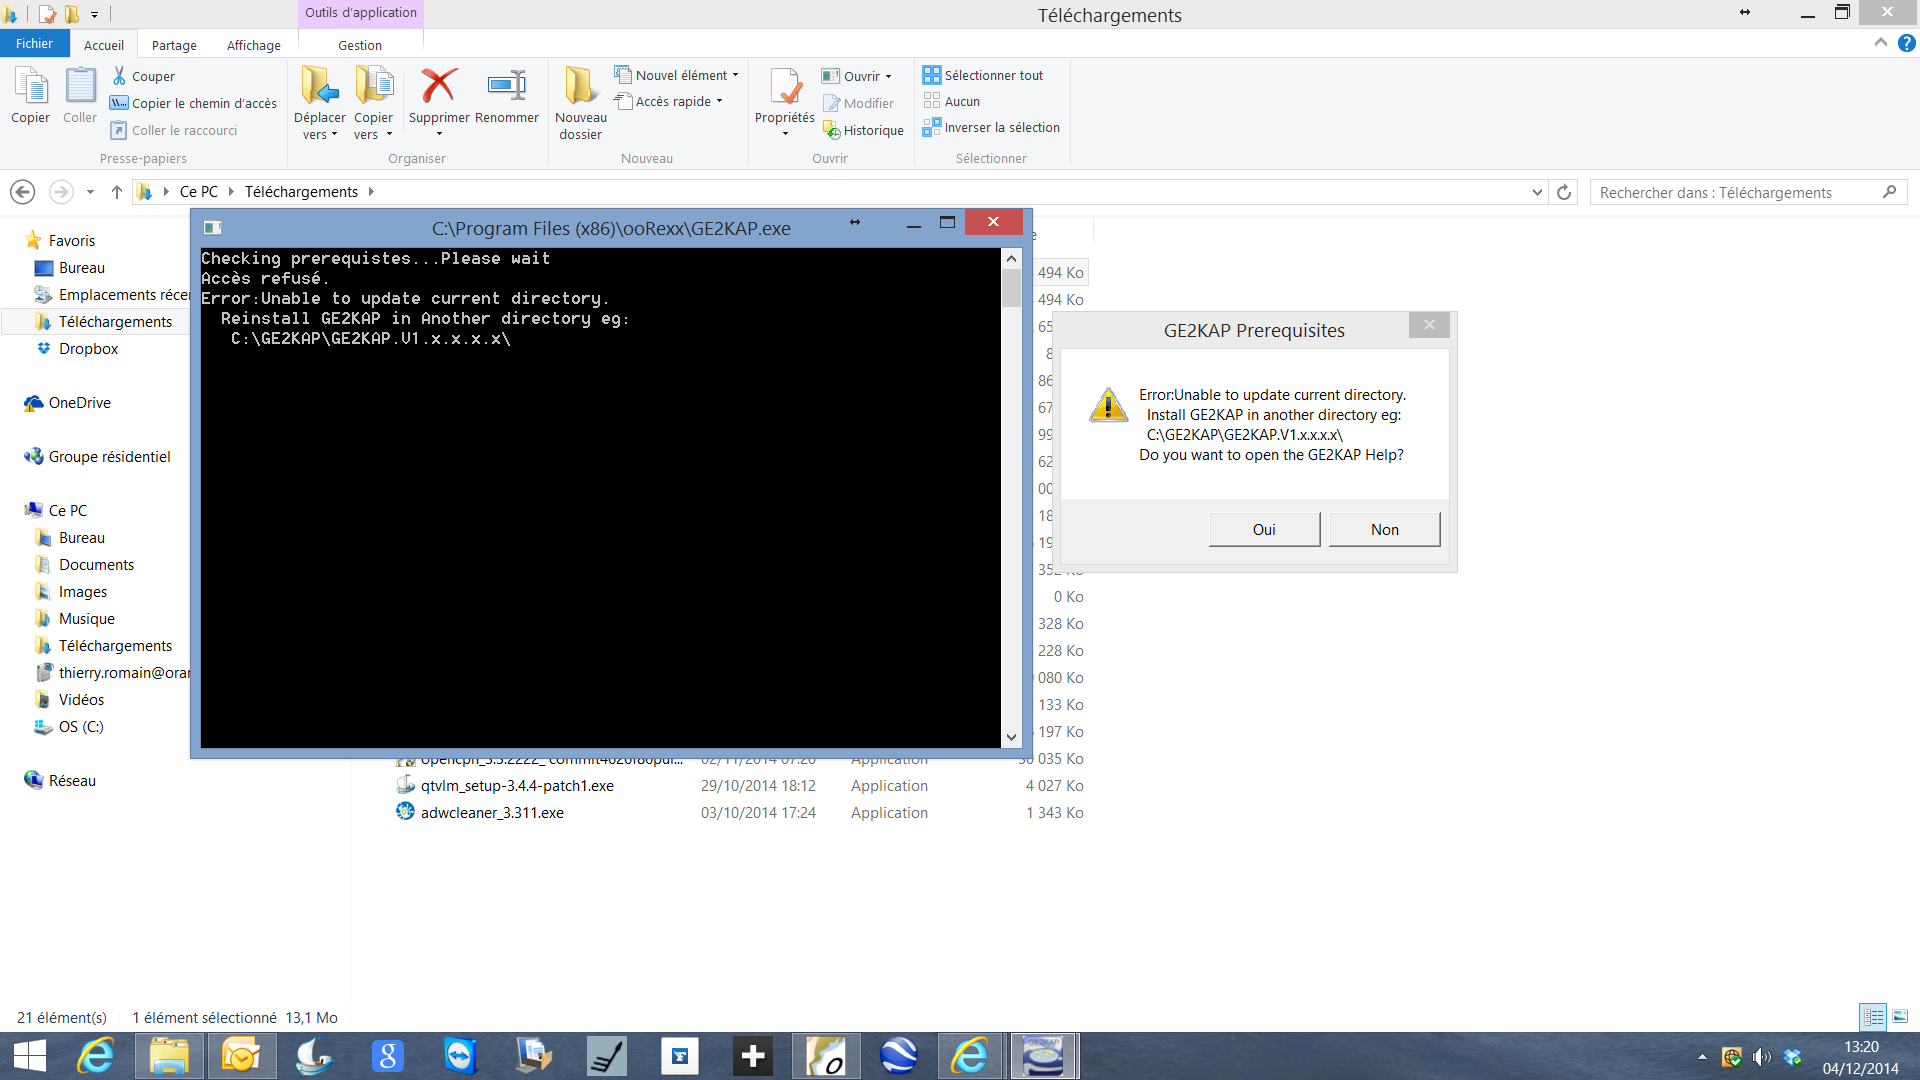Click Aucun selection option
The height and width of the screenshot is (1080, 1920).
(952, 101)
